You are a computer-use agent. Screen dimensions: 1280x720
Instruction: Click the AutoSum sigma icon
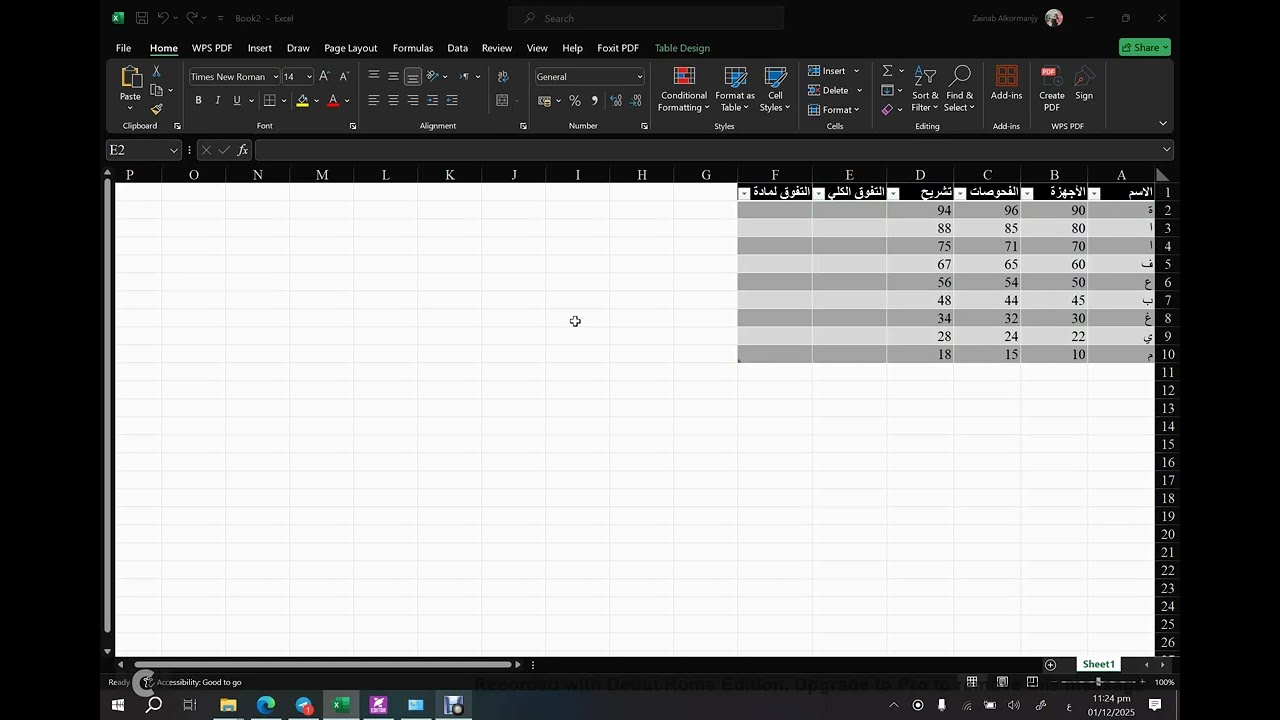point(887,71)
